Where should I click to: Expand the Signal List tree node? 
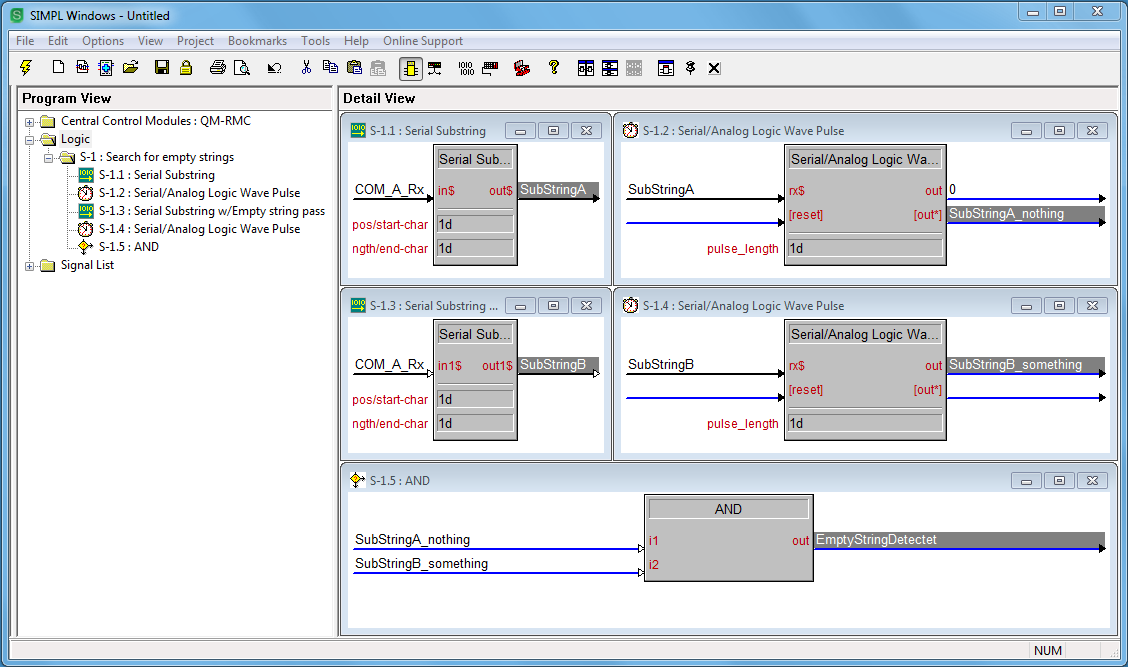click(x=30, y=266)
